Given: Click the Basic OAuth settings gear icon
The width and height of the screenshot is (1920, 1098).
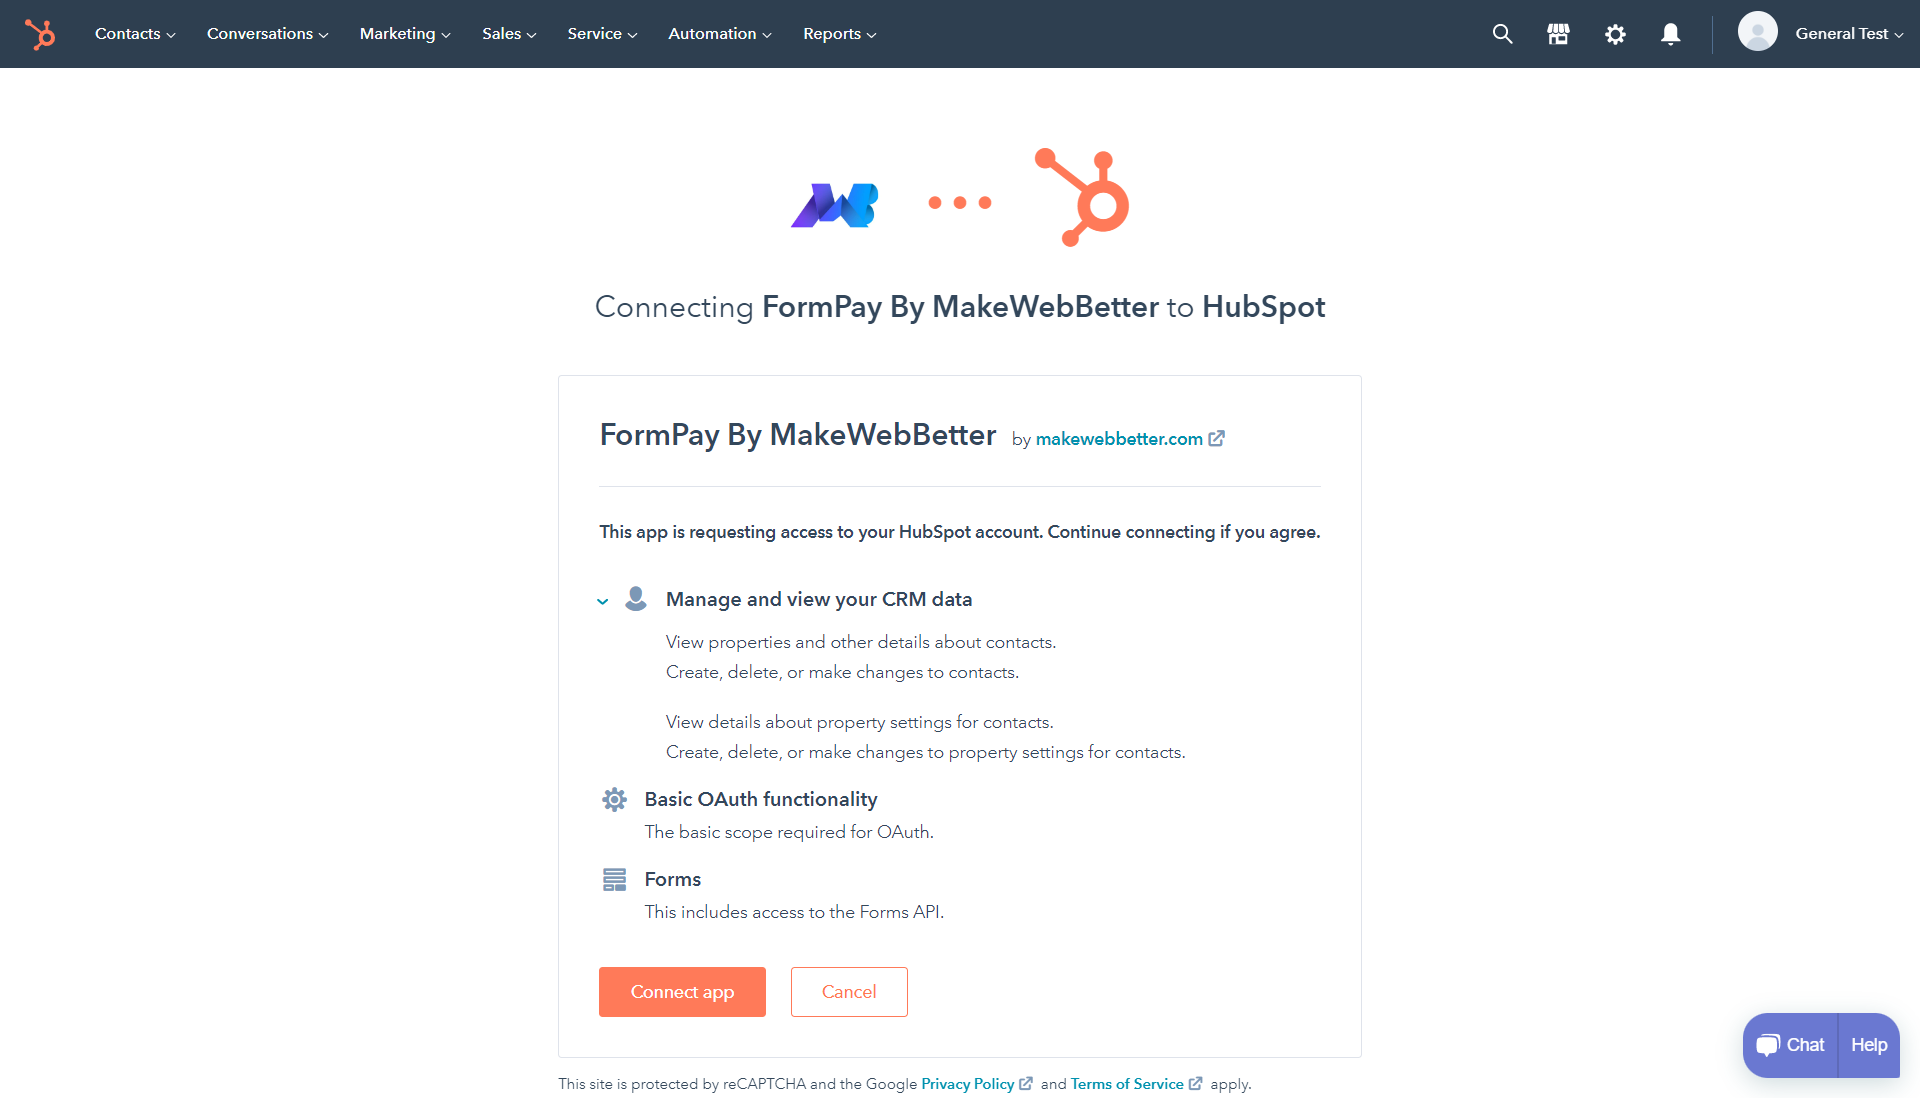Looking at the screenshot, I should [613, 797].
